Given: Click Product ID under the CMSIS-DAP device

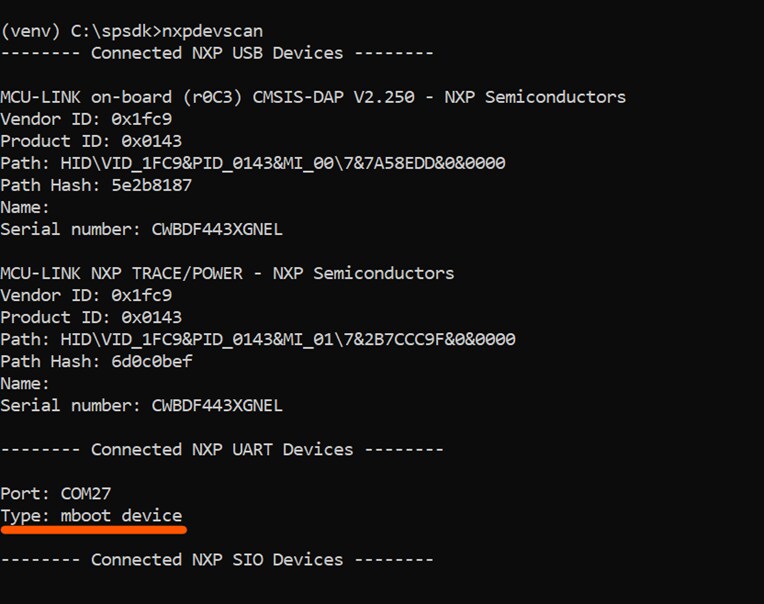Looking at the screenshot, I should [x=91, y=141].
